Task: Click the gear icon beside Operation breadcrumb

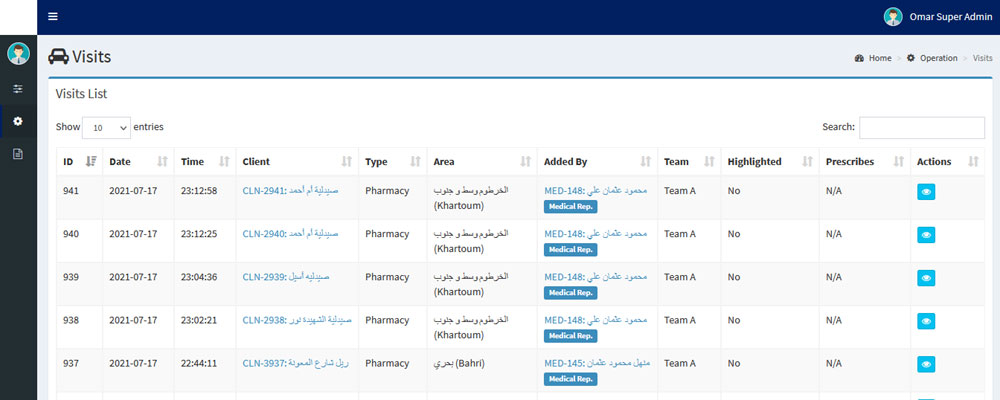Action: click(x=911, y=58)
